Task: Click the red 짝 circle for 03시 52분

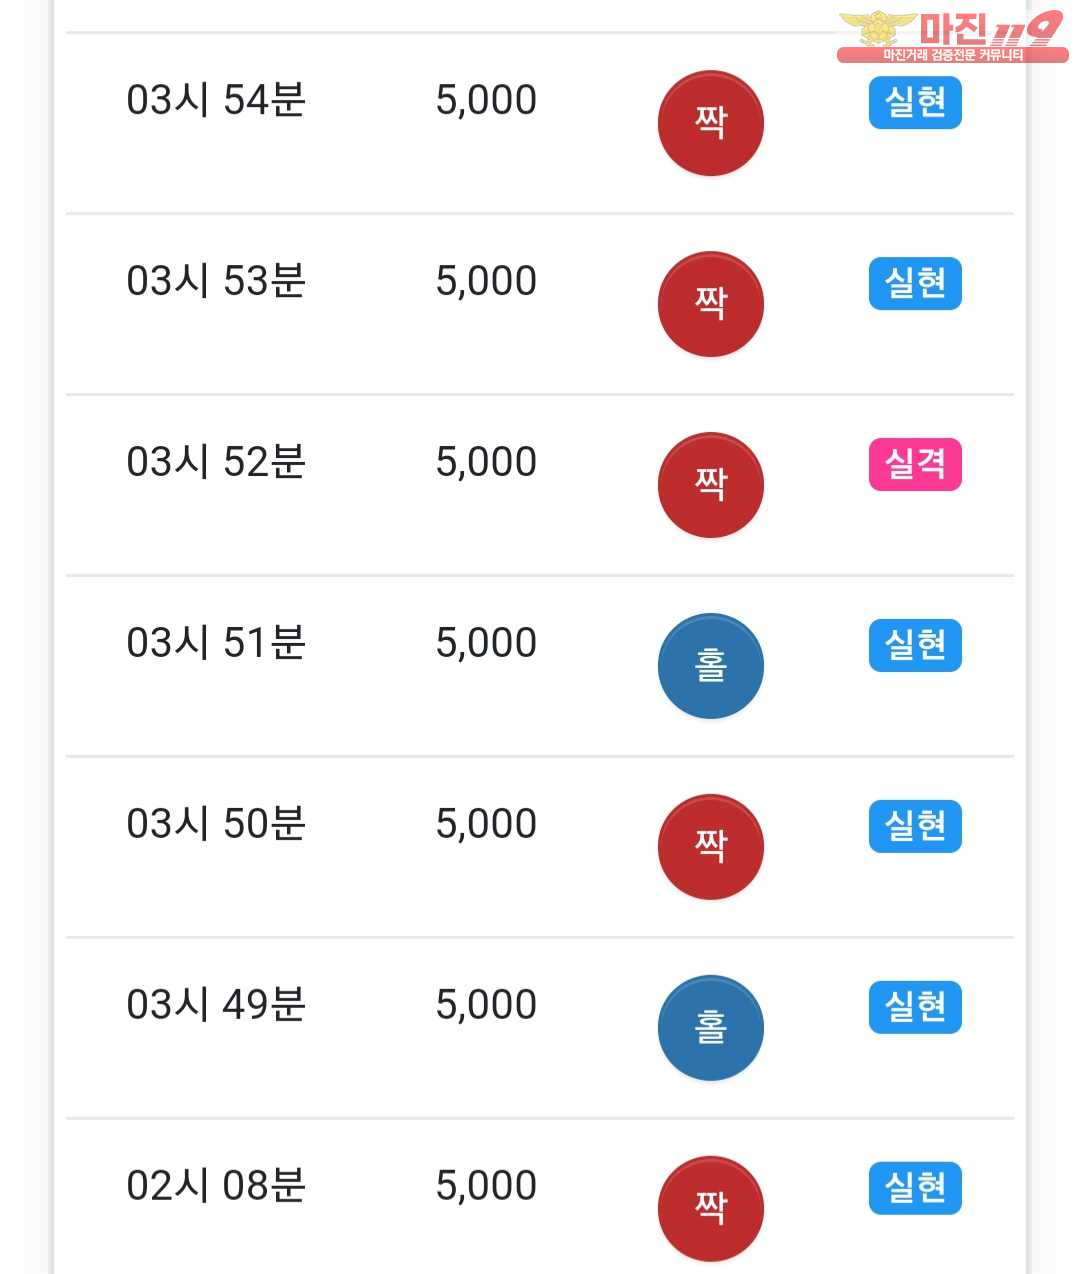Action: [x=710, y=485]
